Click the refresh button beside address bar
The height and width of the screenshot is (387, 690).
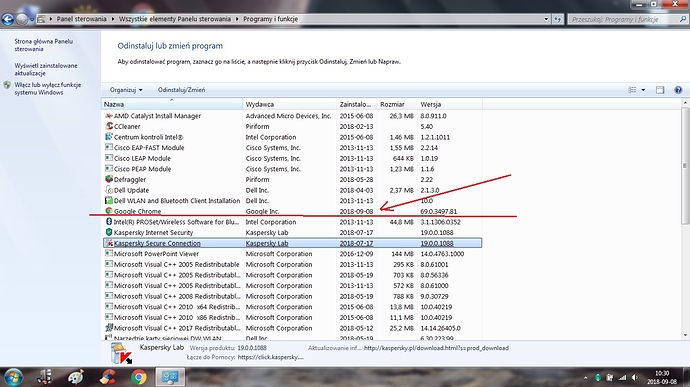point(558,19)
